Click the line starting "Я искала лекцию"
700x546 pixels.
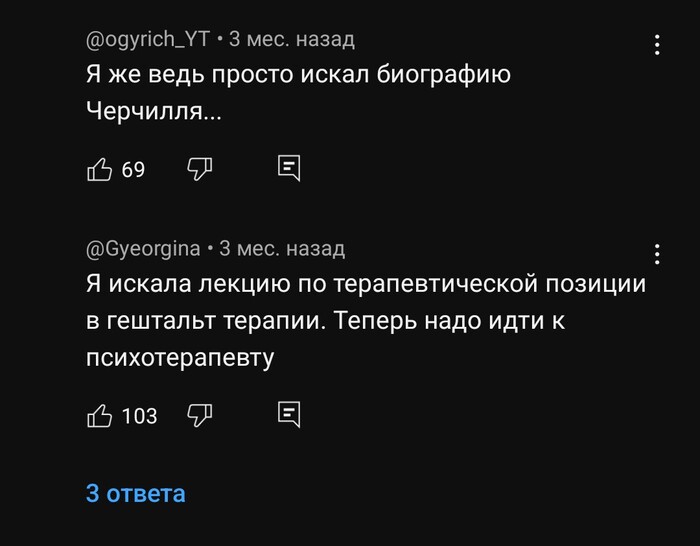(365, 285)
